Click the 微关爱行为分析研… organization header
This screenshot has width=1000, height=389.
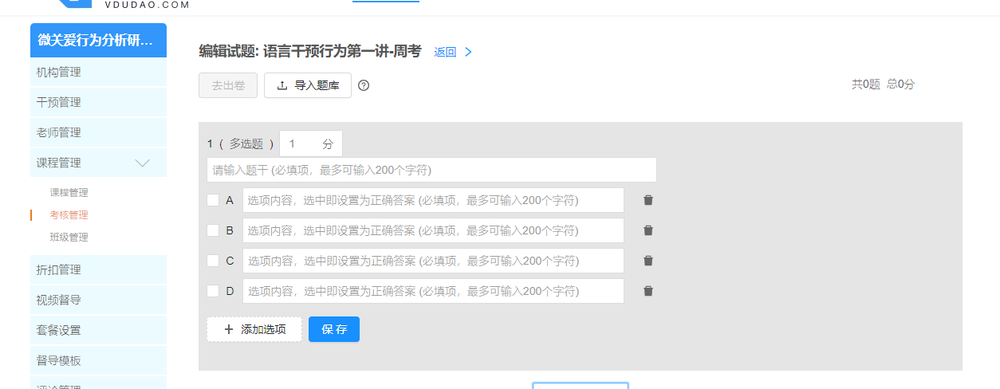[98, 40]
